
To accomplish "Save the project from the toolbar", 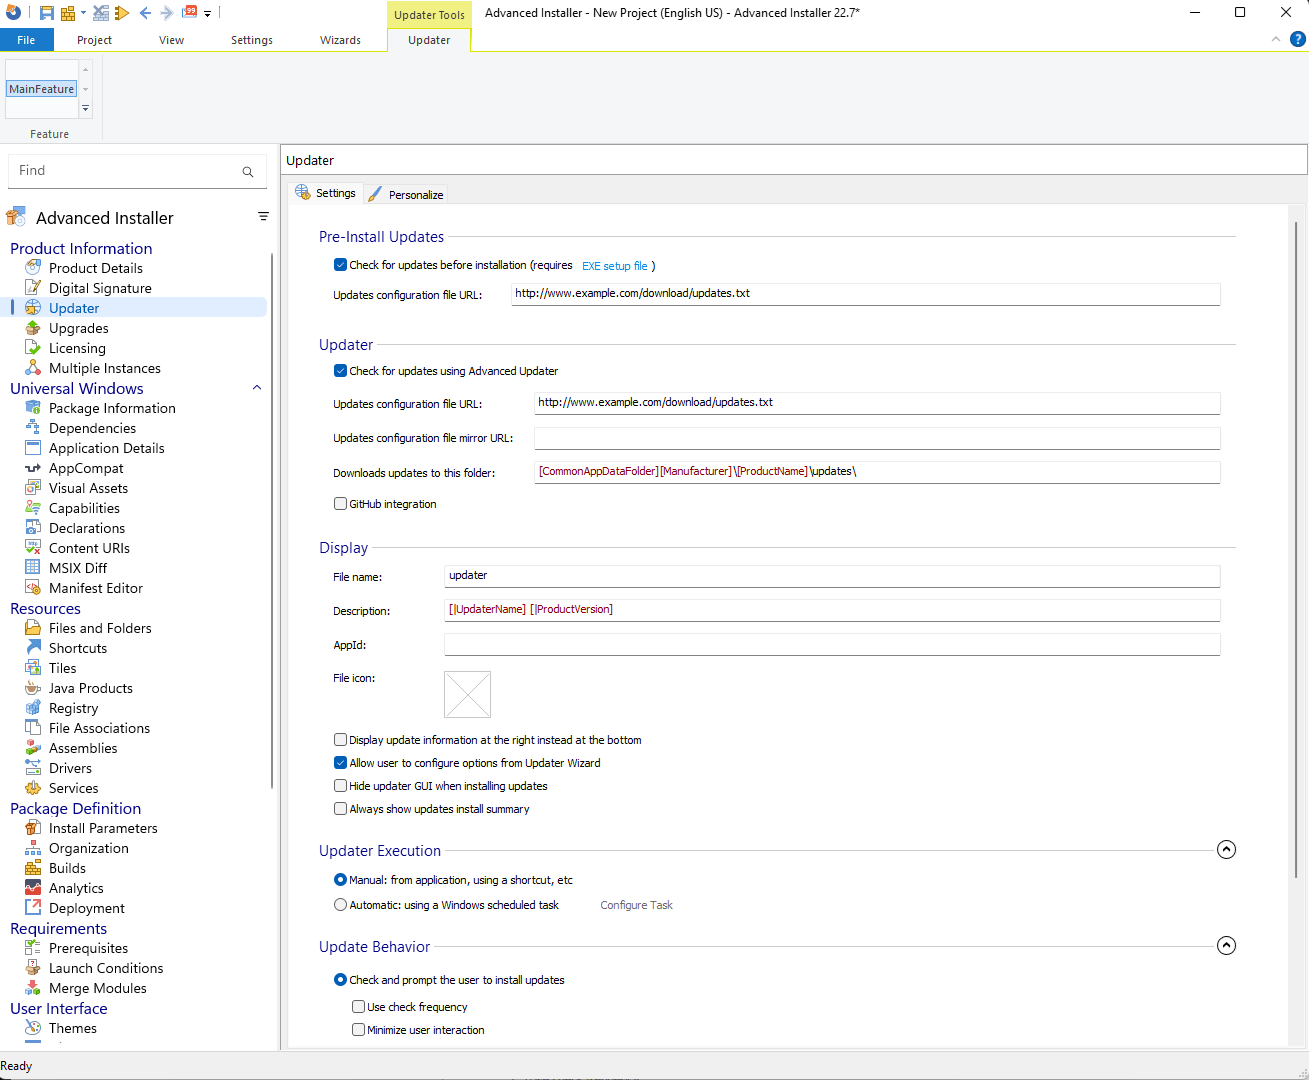I will [47, 12].
